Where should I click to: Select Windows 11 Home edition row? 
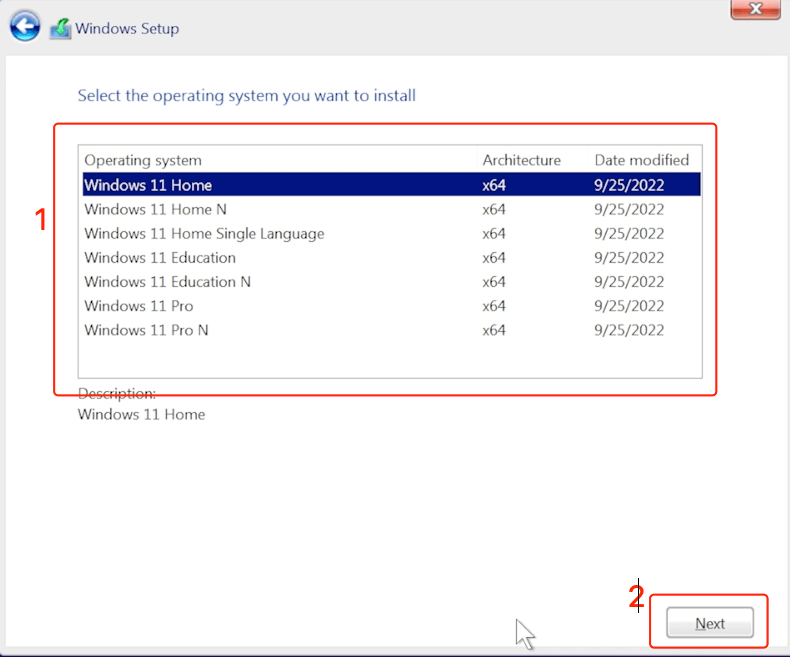(x=391, y=184)
